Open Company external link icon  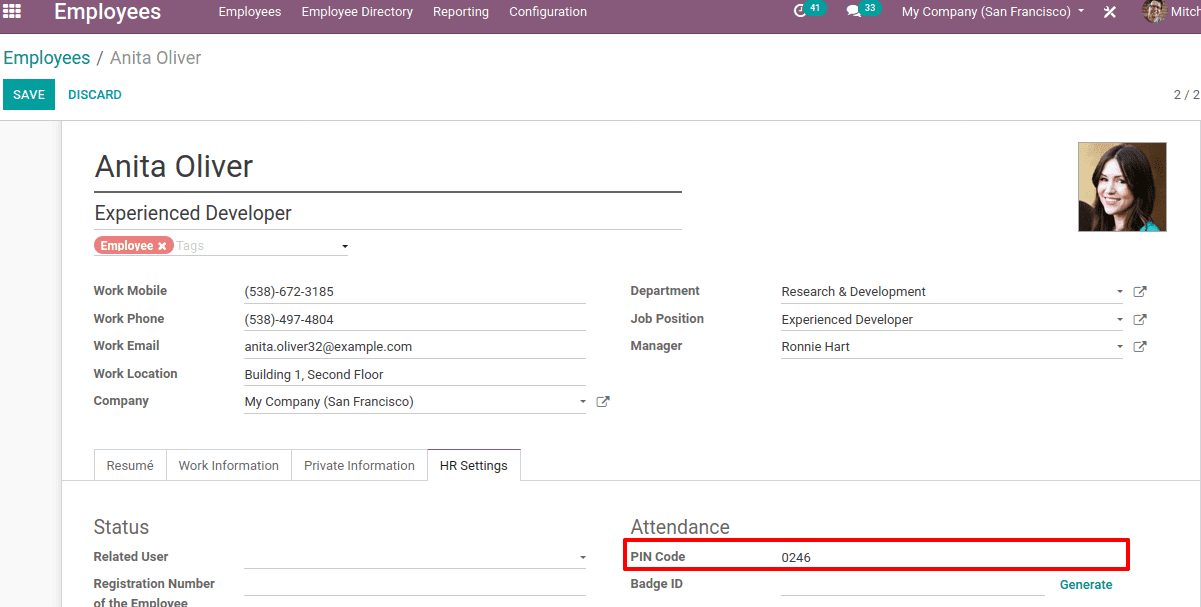603,402
